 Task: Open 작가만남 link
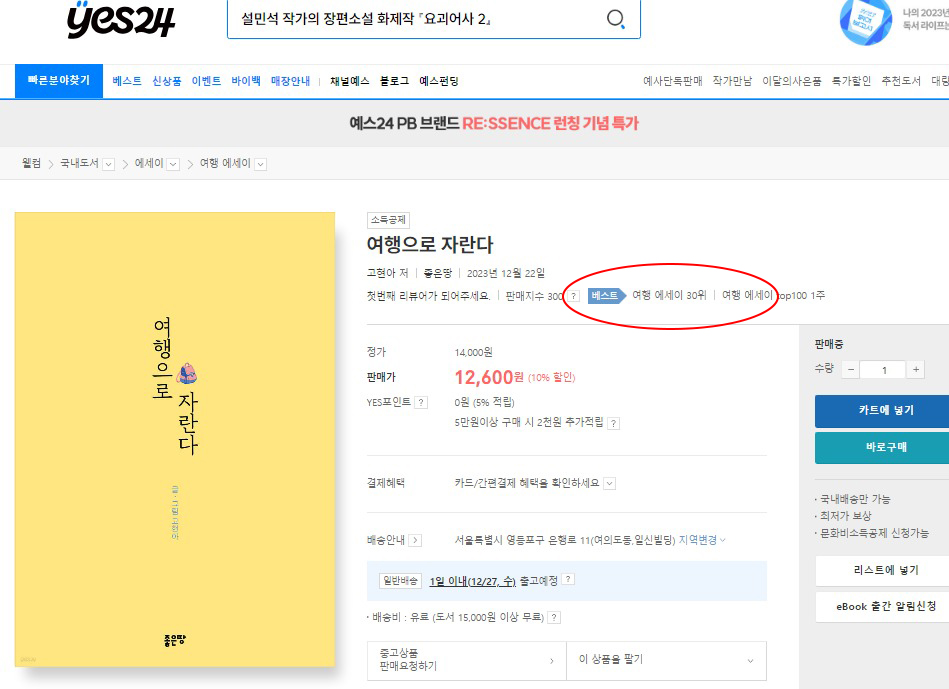[732, 81]
